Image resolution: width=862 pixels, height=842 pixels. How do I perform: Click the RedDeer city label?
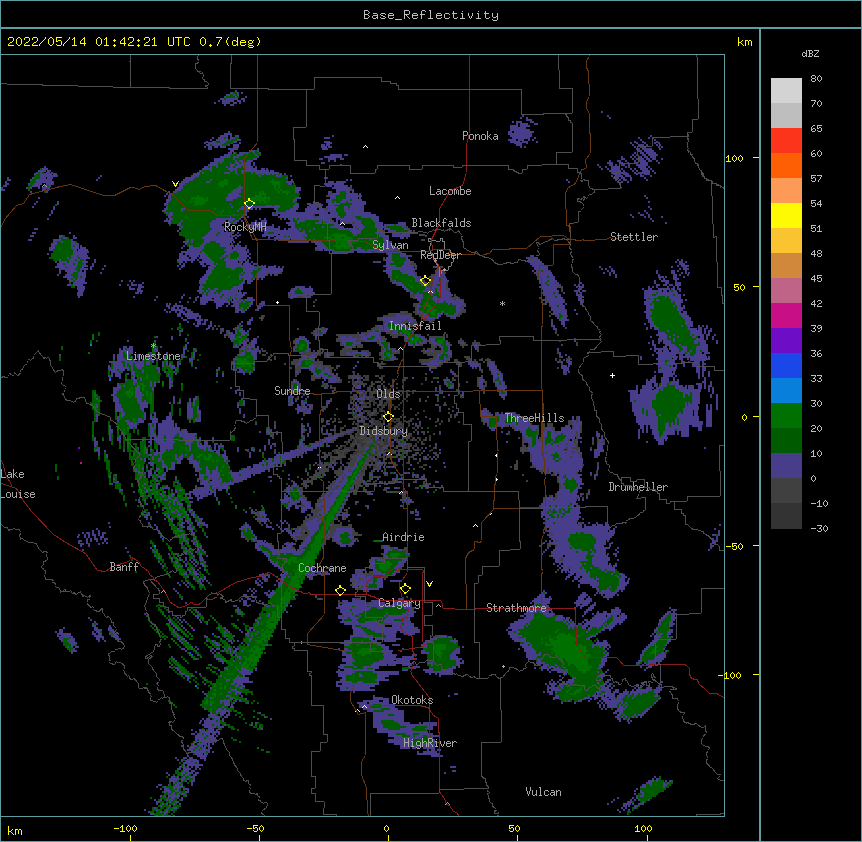pyautogui.click(x=440, y=255)
